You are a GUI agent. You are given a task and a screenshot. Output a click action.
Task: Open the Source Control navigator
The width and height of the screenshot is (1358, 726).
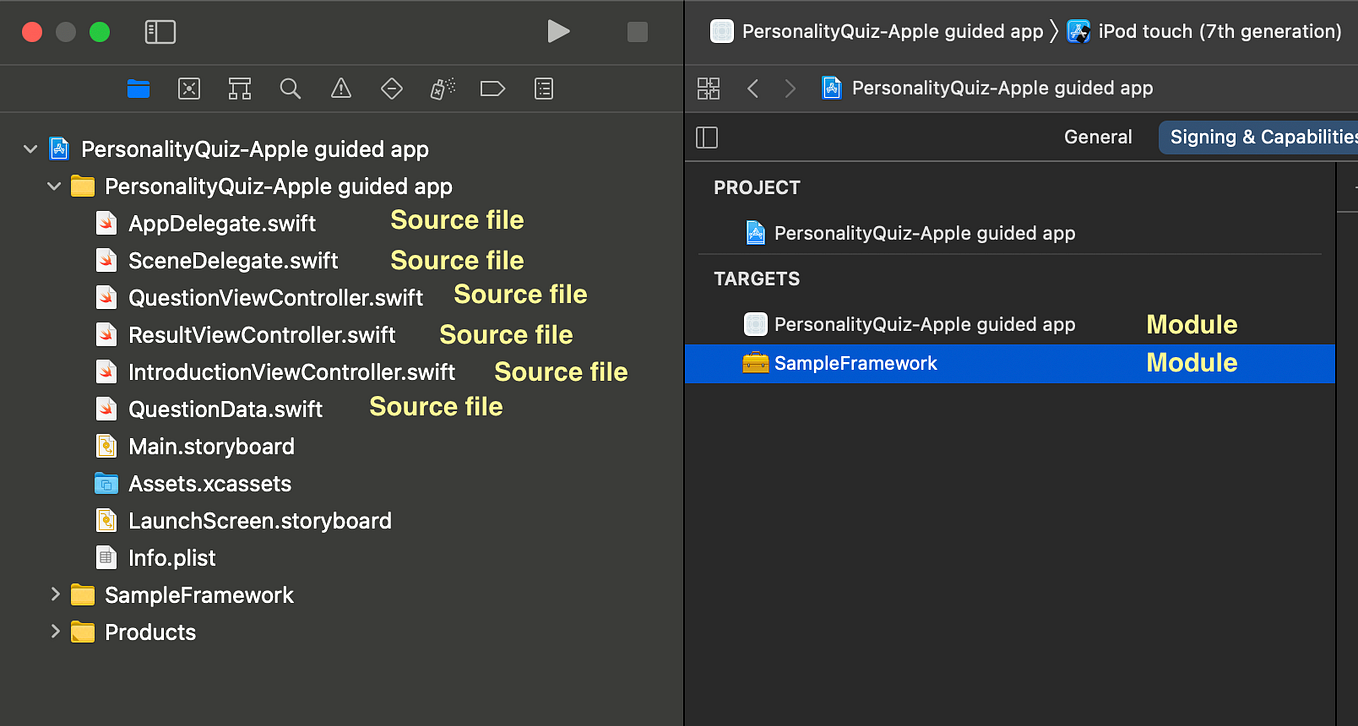click(189, 88)
